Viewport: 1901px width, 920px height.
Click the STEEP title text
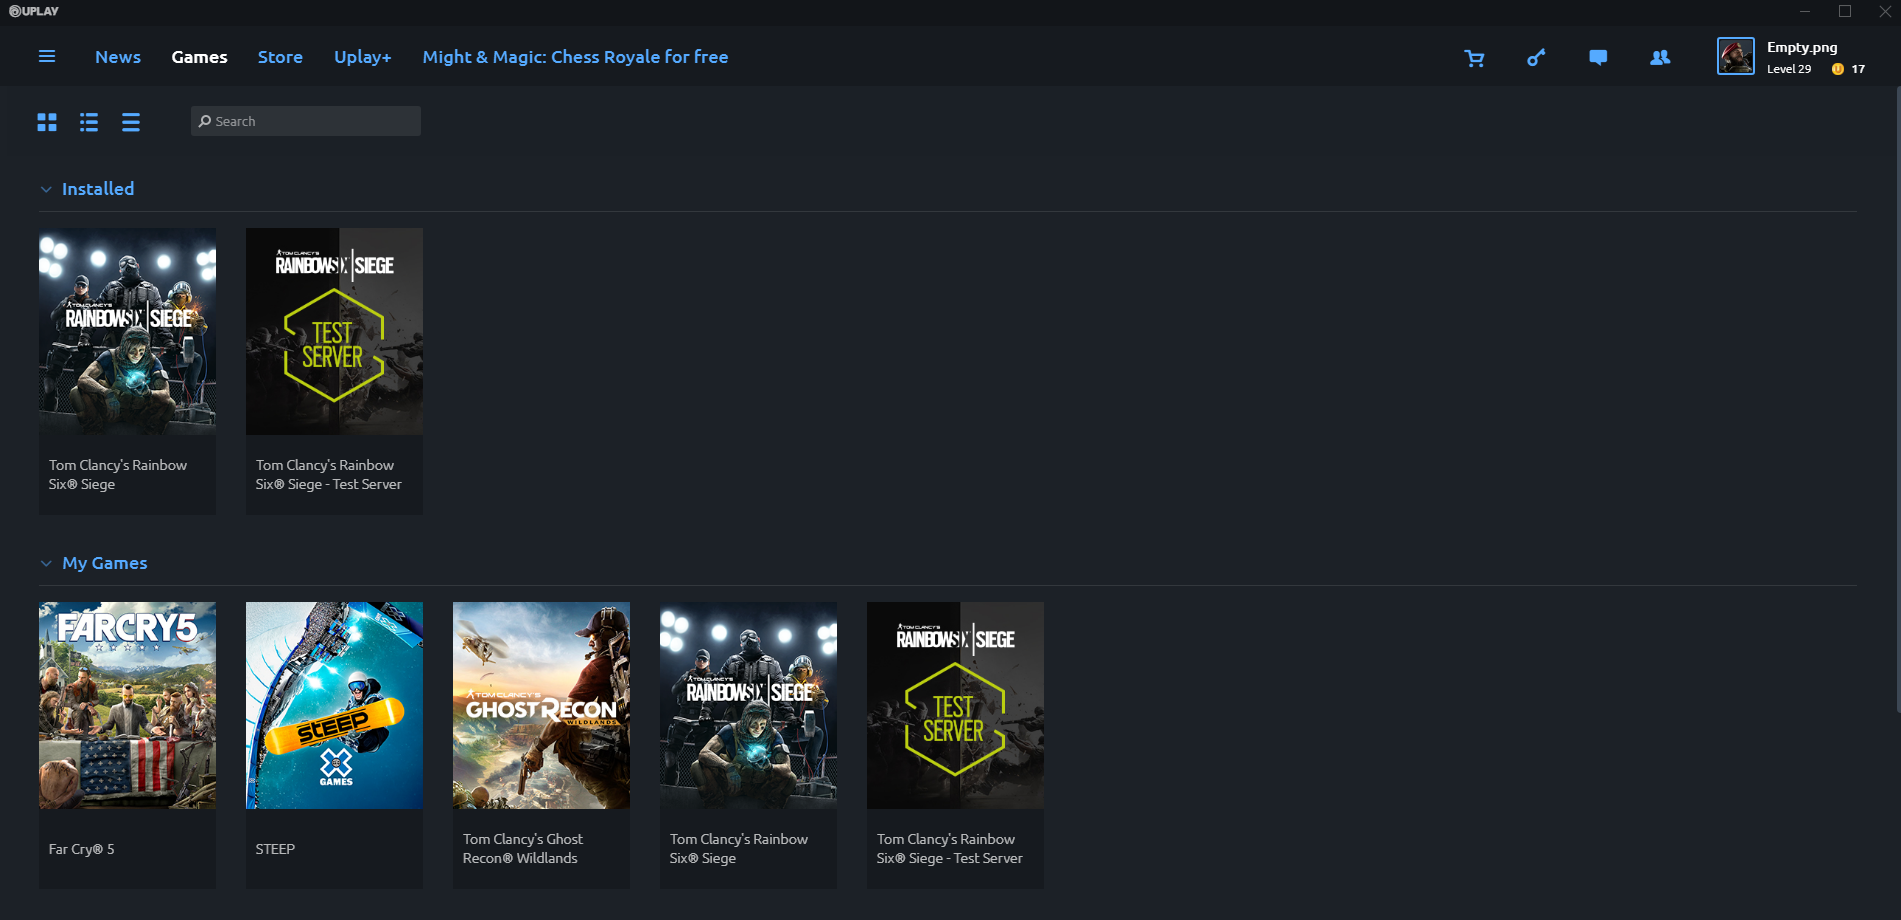[275, 849]
